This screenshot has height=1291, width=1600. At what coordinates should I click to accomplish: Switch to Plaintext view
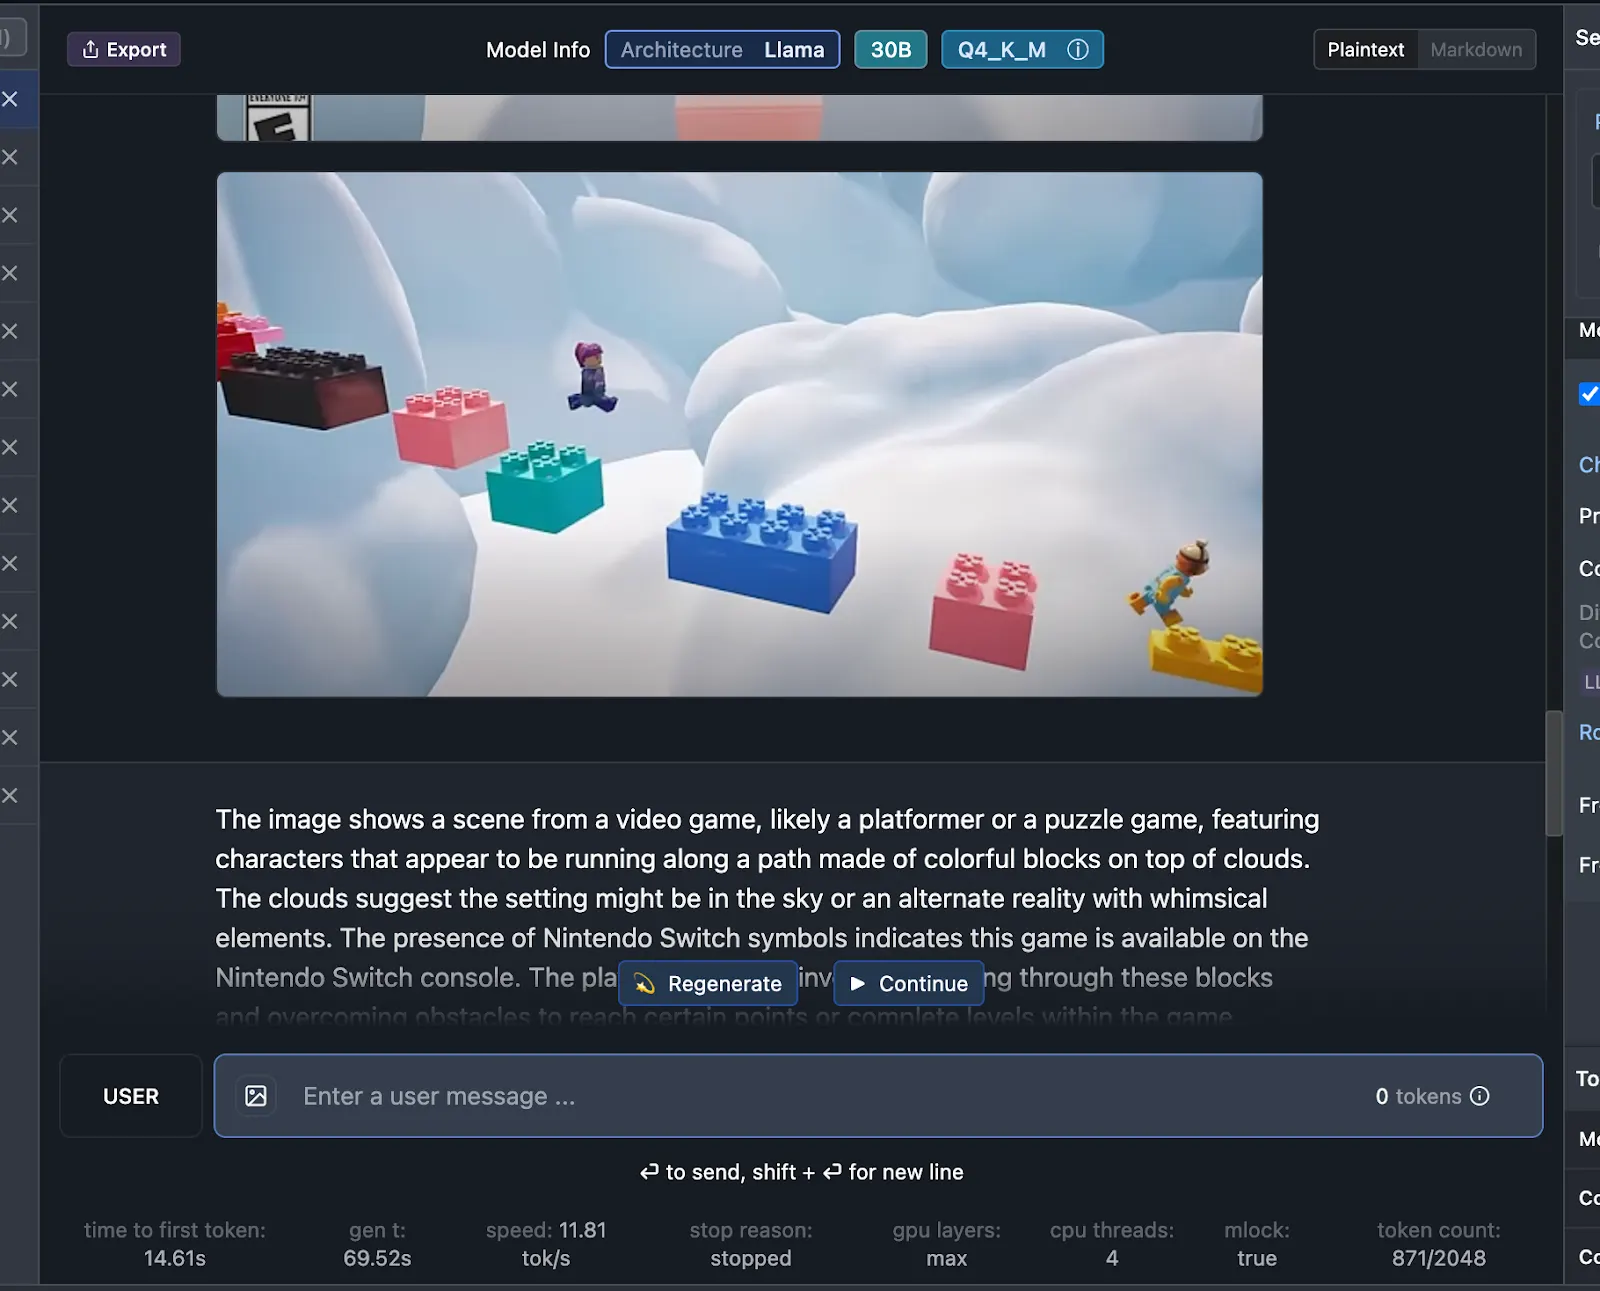point(1365,49)
